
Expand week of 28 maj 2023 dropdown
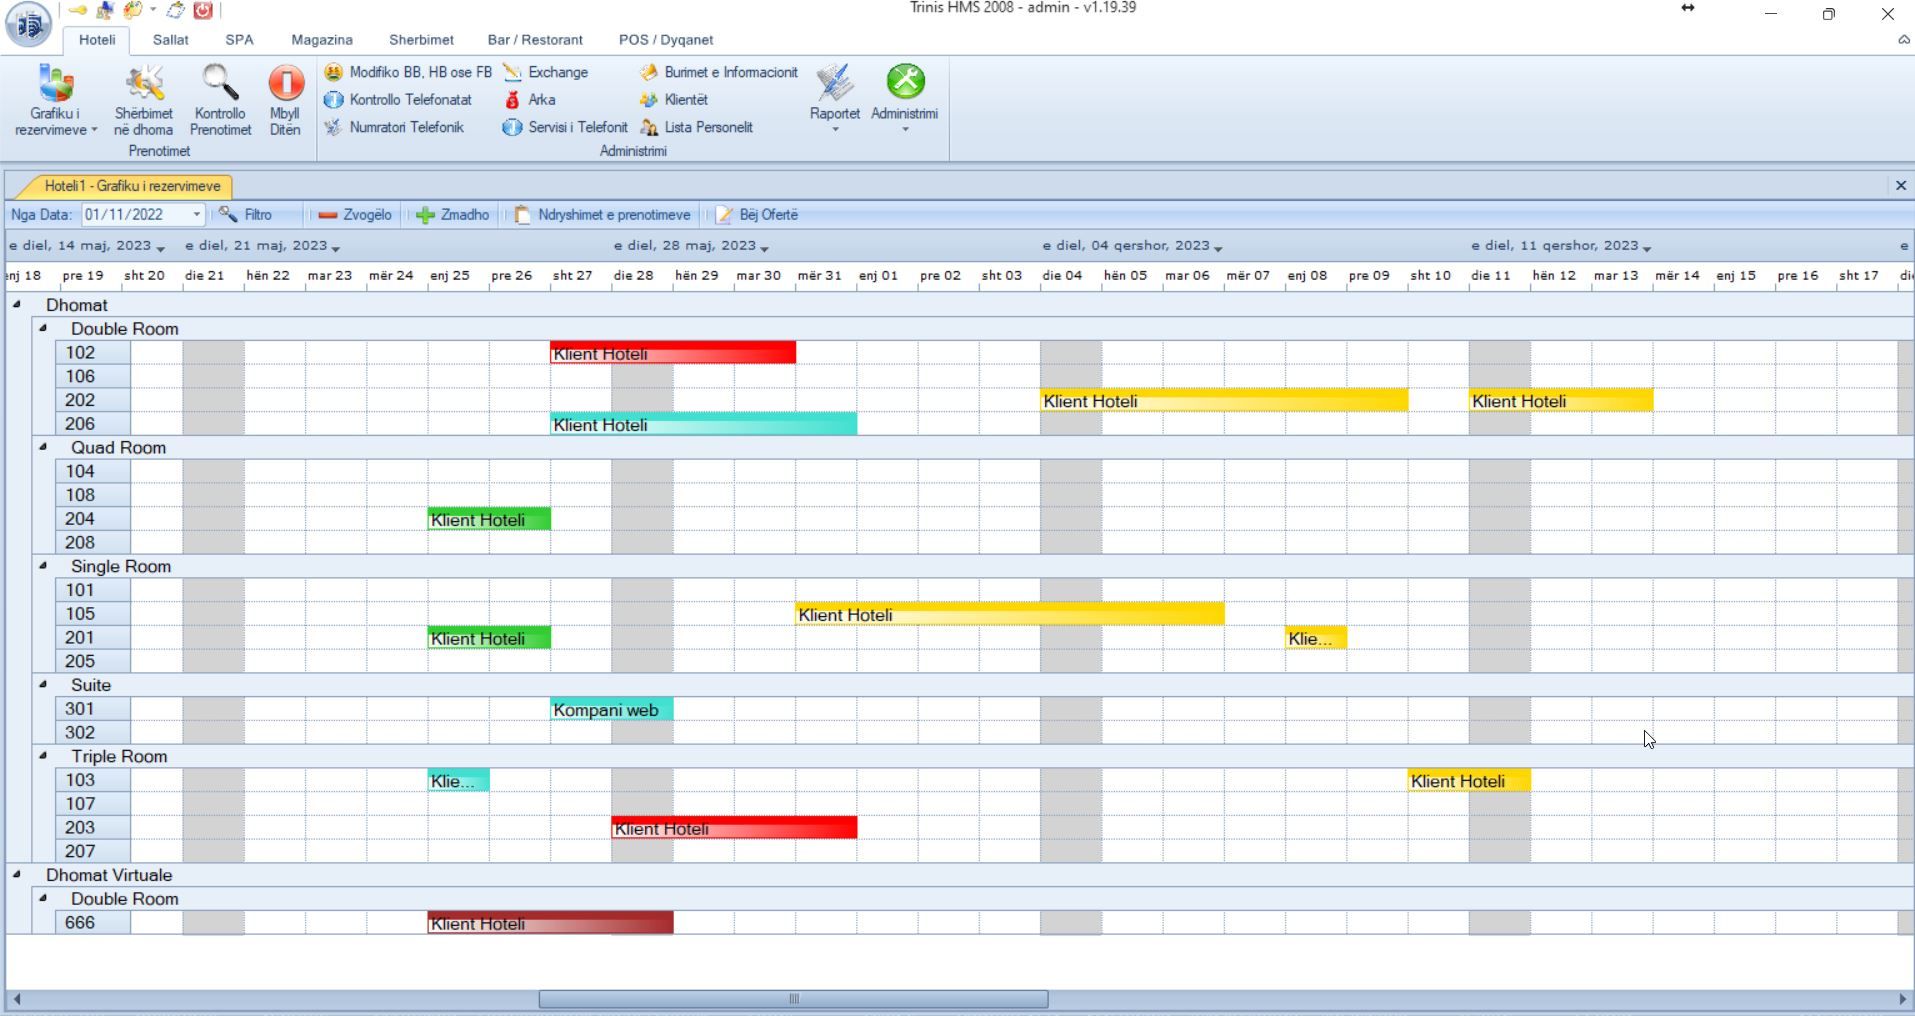765,247
